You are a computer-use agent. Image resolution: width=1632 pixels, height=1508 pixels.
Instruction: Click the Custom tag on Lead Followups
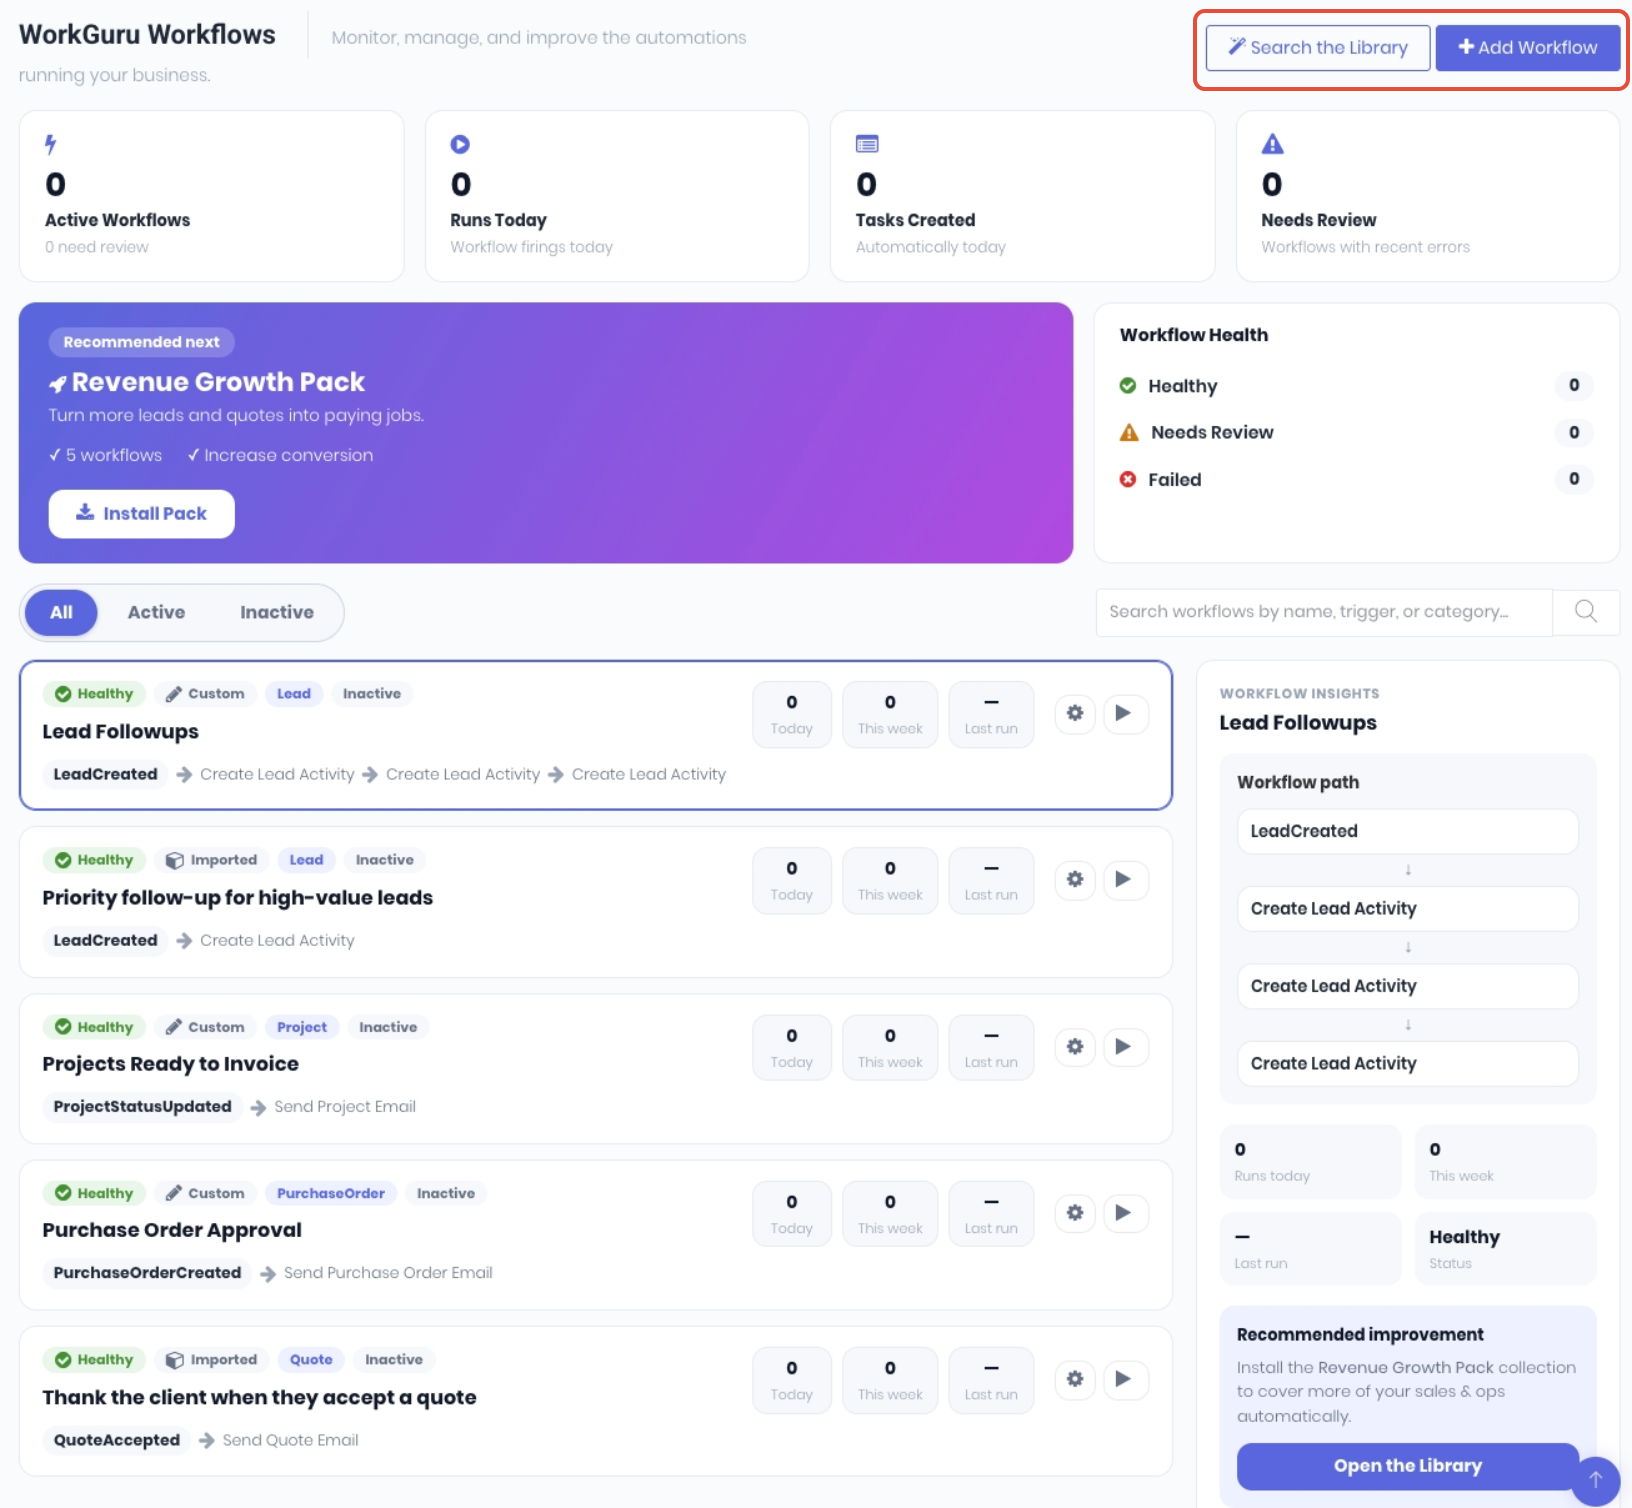(x=206, y=694)
